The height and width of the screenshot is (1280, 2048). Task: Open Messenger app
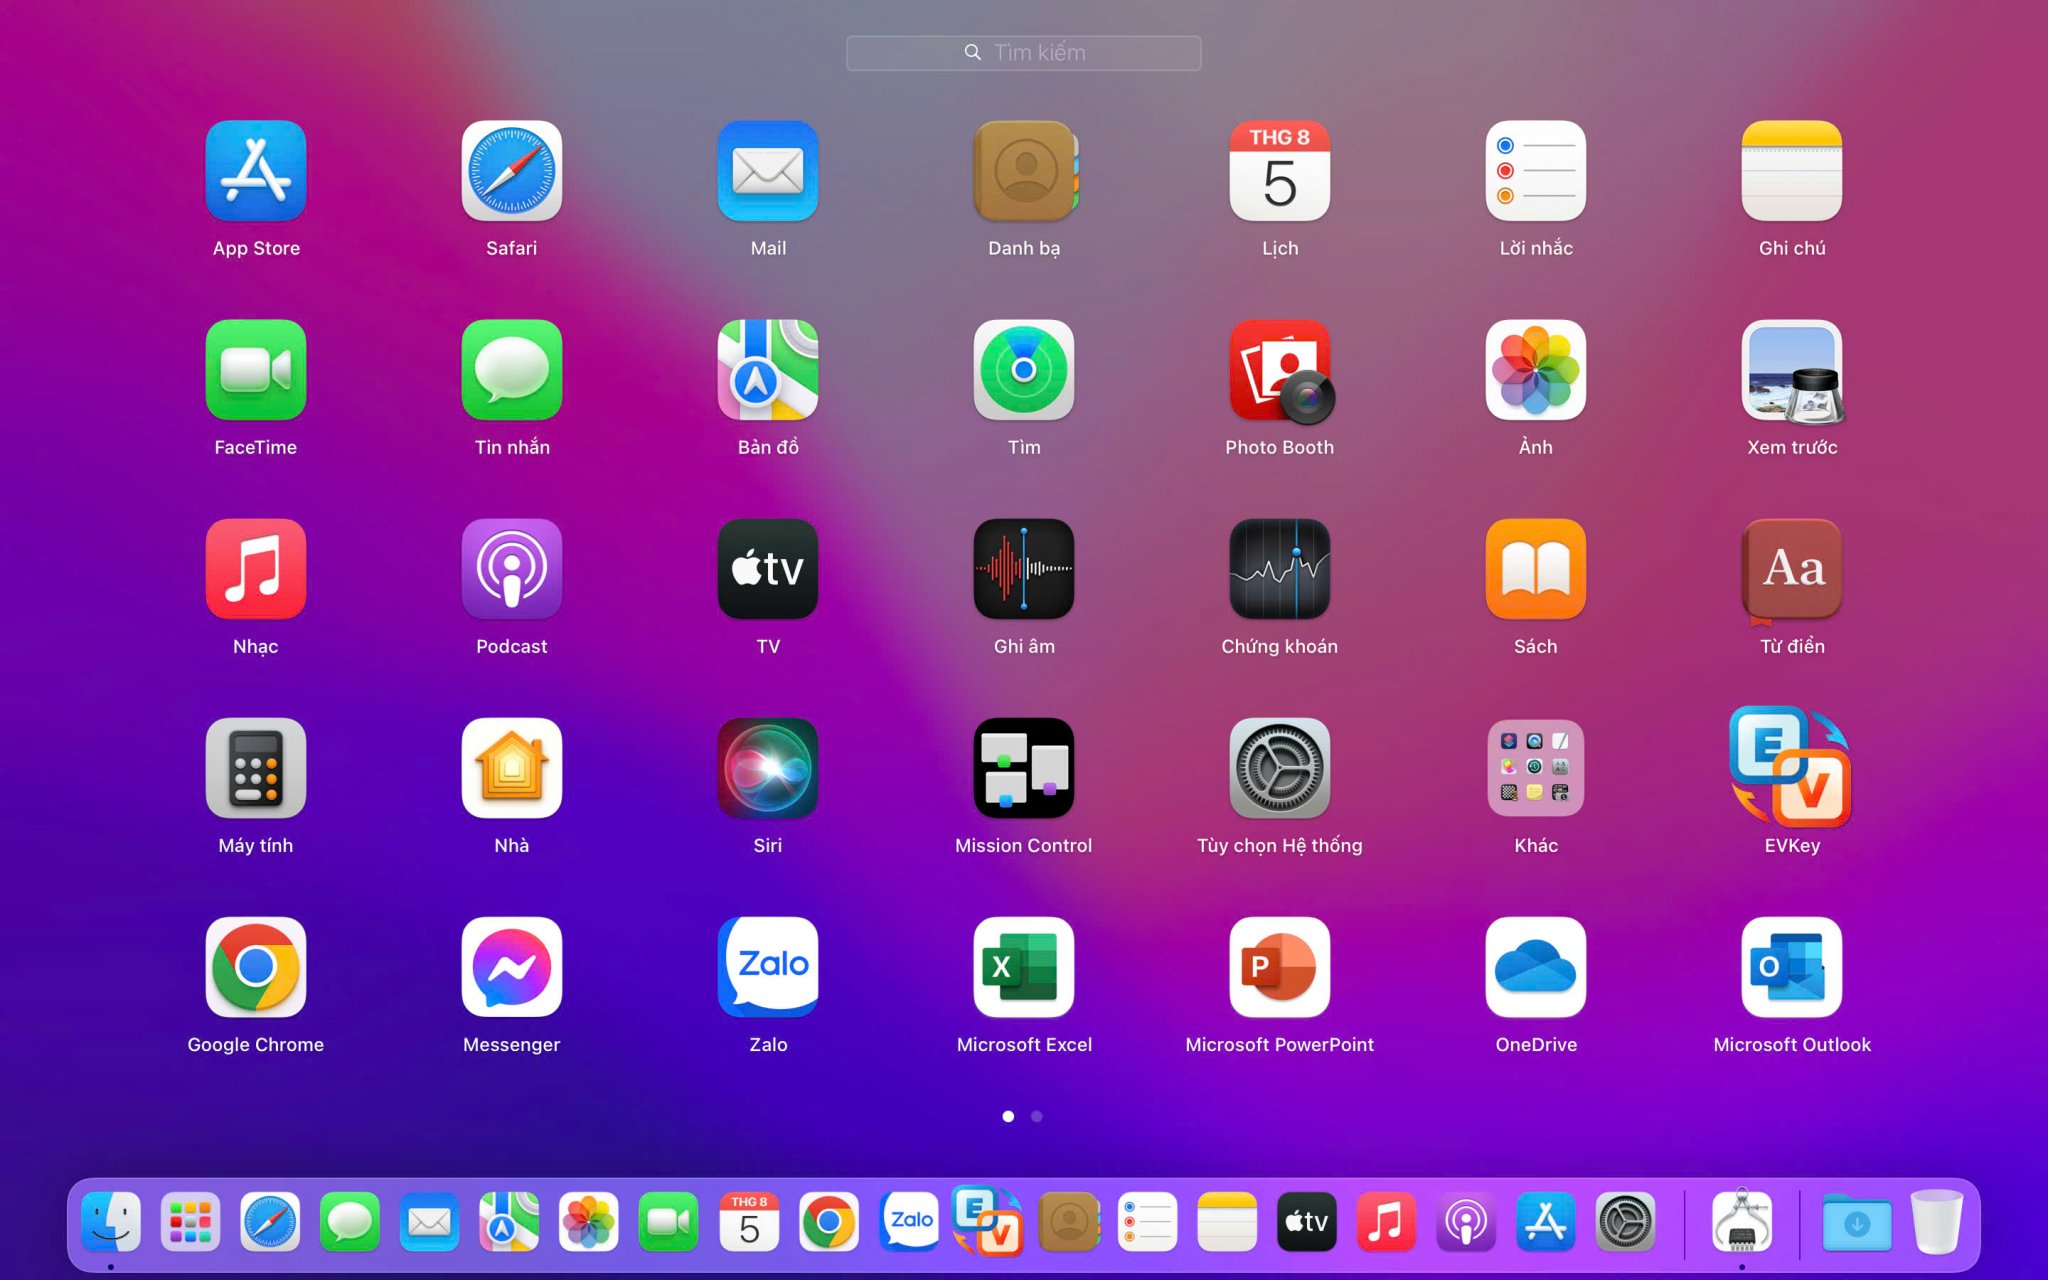[x=512, y=967]
